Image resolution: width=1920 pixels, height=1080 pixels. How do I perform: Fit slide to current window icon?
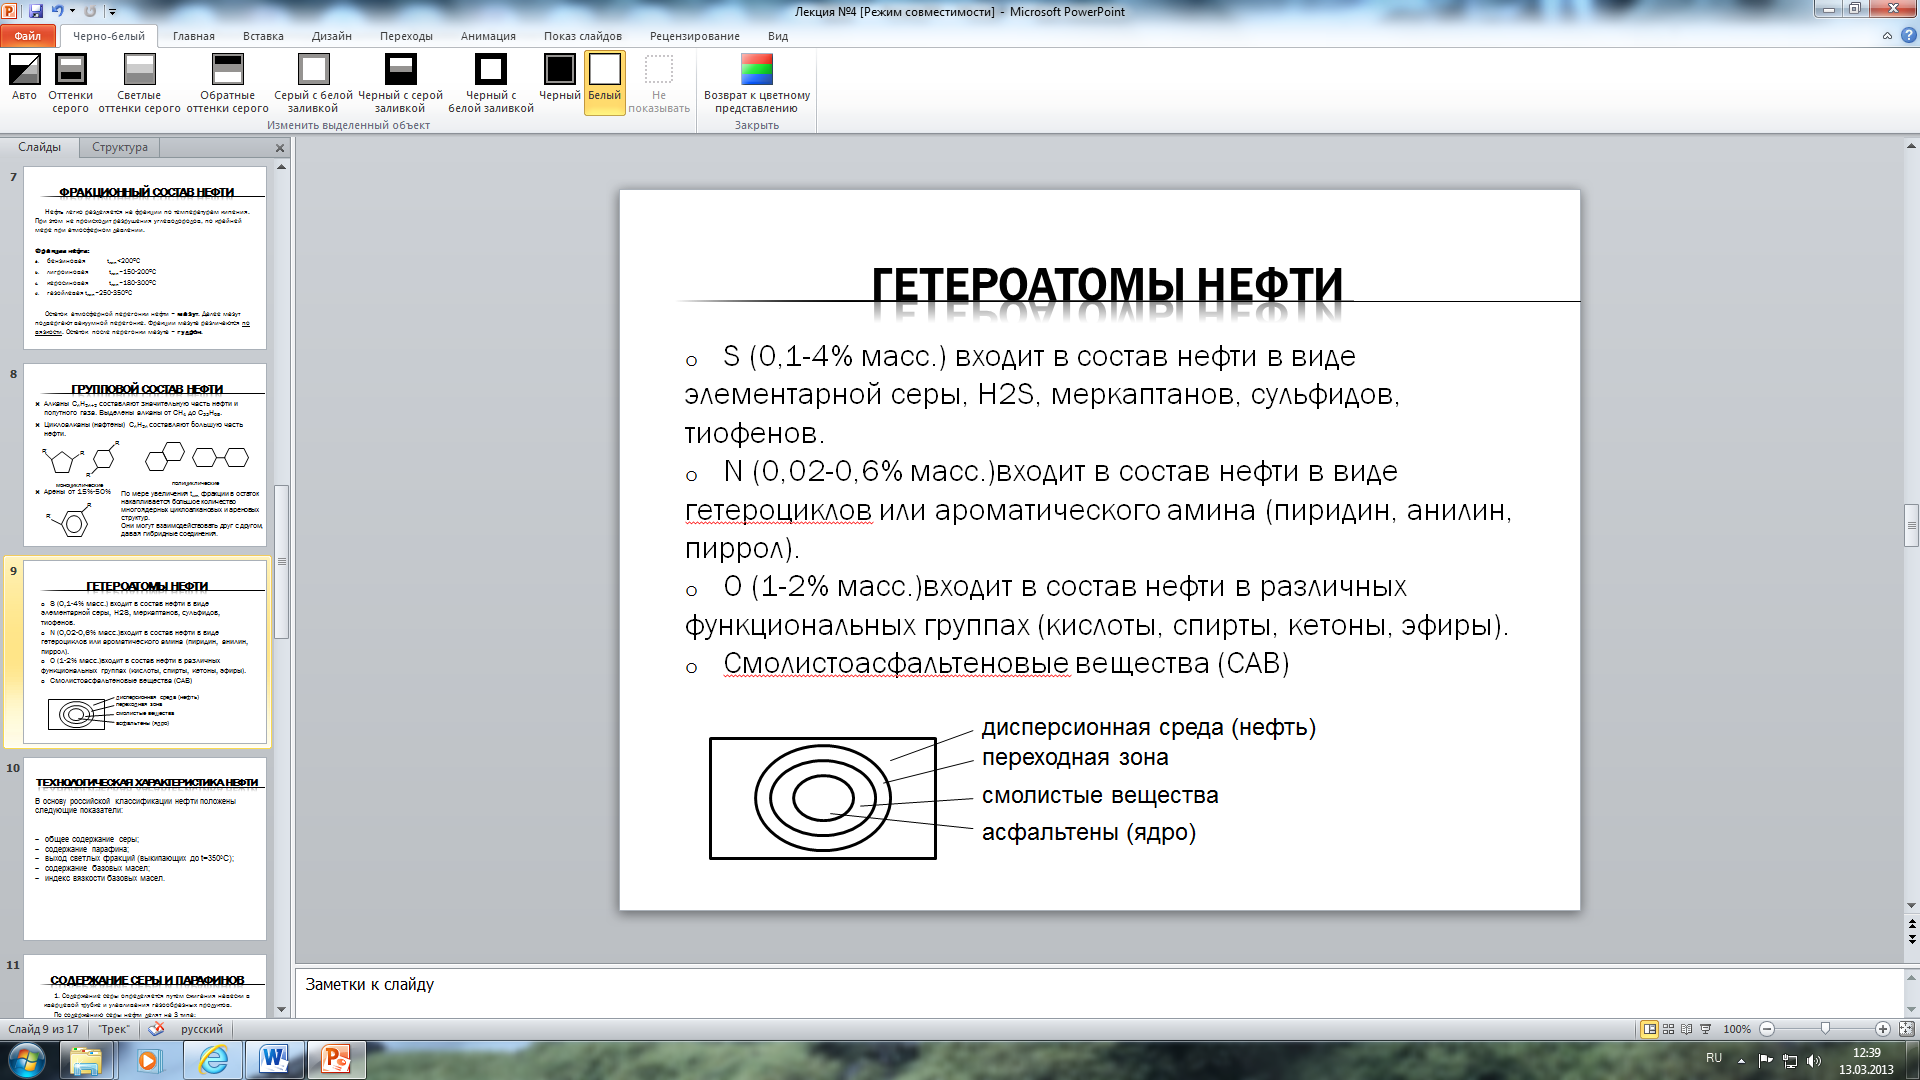click(x=1906, y=1029)
